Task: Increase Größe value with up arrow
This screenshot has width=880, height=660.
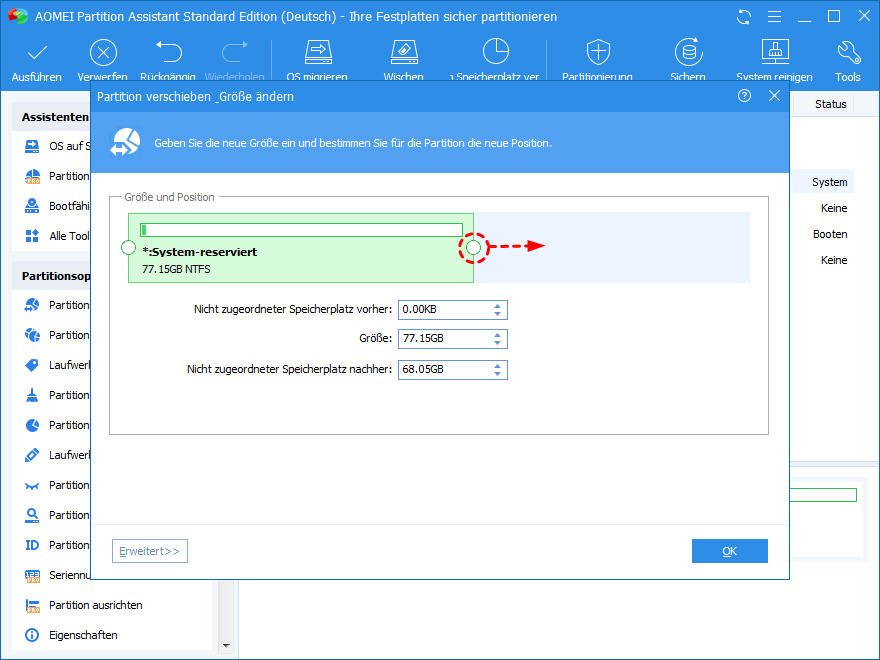Action: (498, 335)
